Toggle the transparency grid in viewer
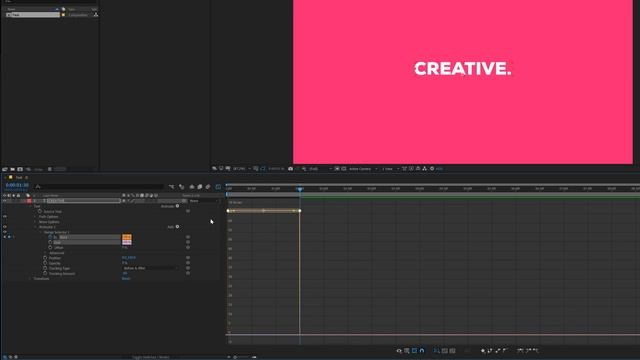Viewport: 640px width, 360px height. [x=343, y=169]
